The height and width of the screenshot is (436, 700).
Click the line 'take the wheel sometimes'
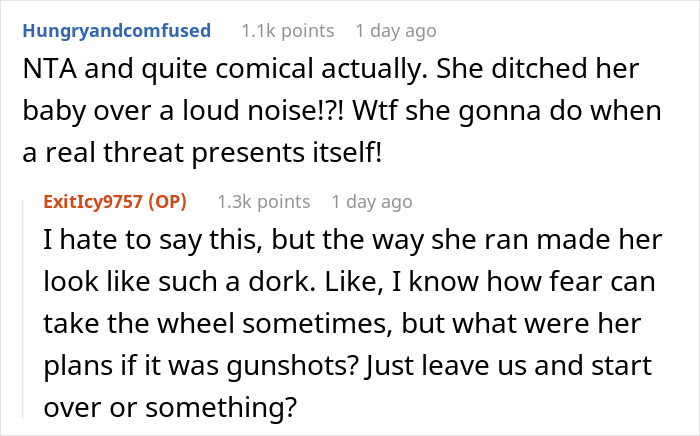coord(215,324)
